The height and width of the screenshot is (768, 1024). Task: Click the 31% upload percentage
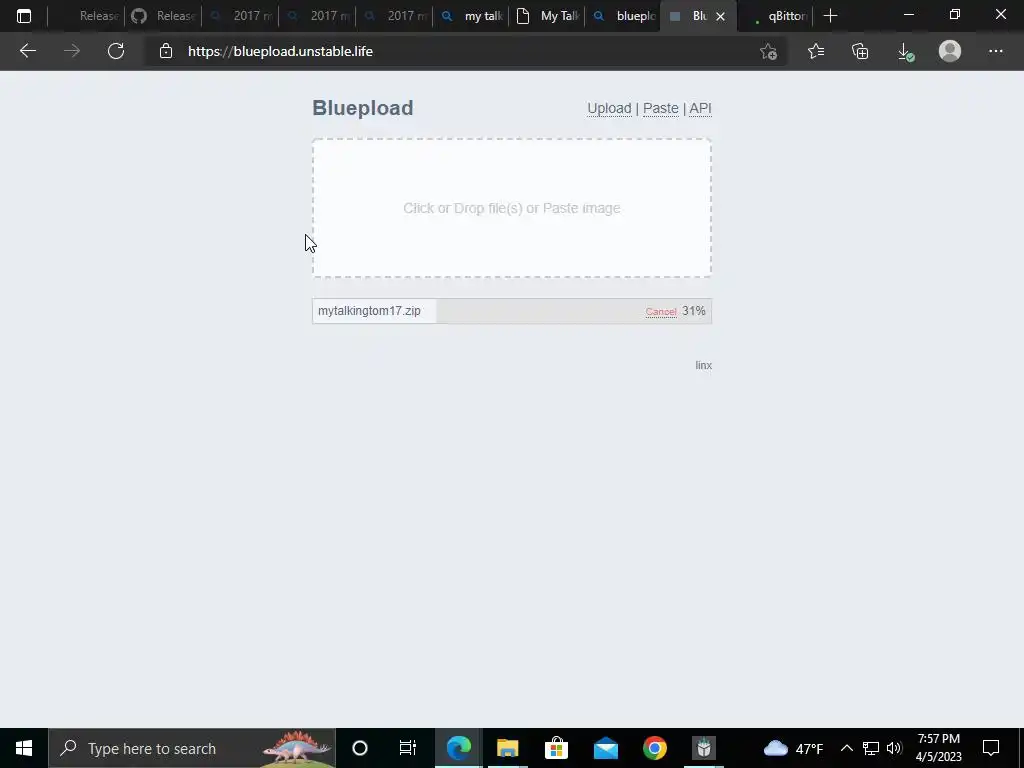coord(694,311)
